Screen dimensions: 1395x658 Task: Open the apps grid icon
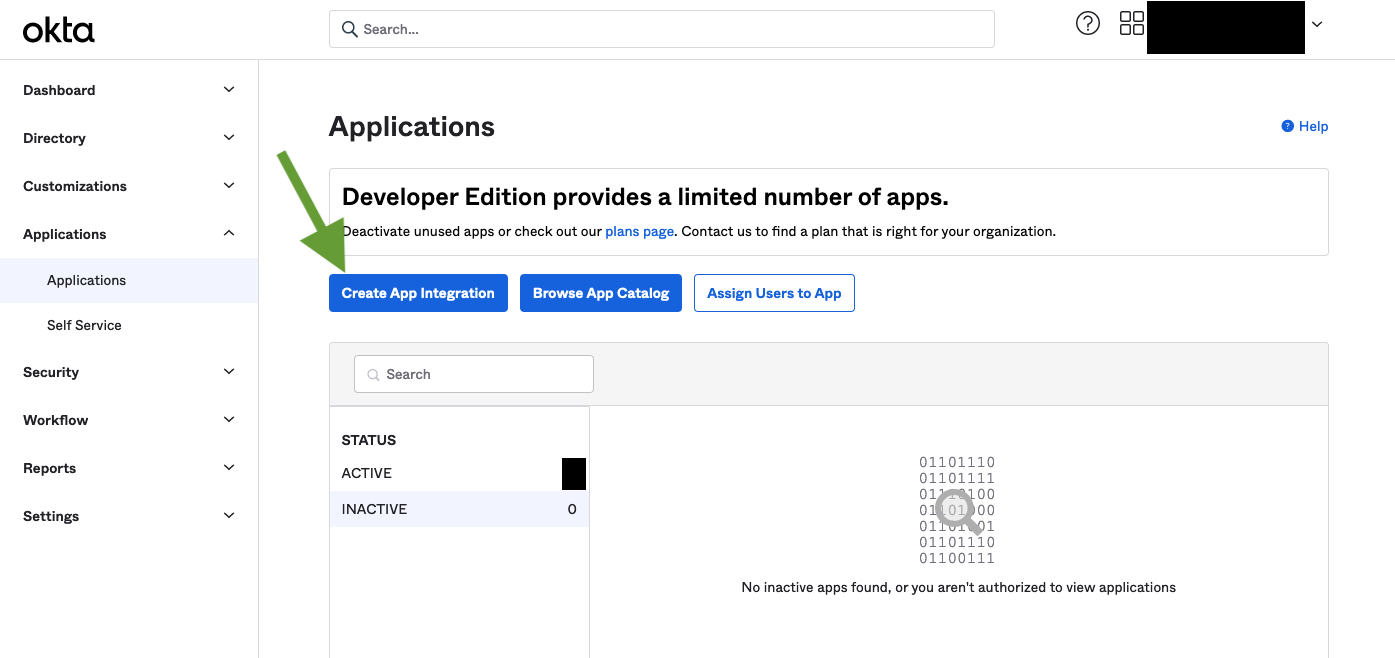click(1132, 23)
